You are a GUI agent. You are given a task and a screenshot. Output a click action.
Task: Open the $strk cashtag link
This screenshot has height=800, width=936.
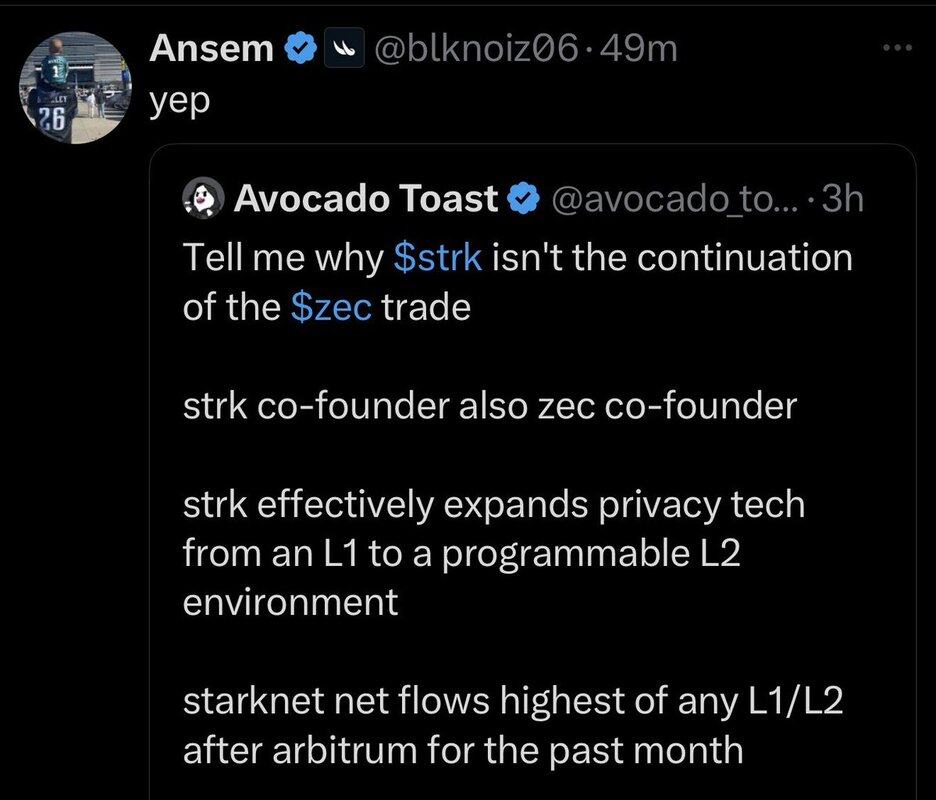(438, 258)
